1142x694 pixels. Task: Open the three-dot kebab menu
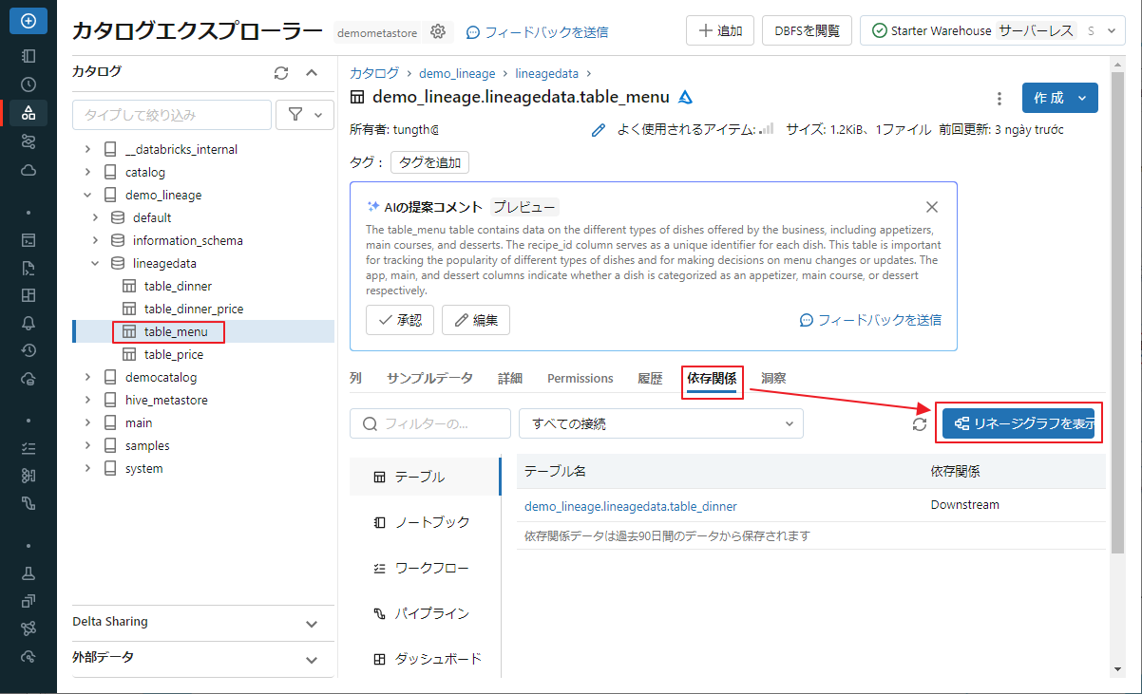pyautogui.click(x=999, y=98)
